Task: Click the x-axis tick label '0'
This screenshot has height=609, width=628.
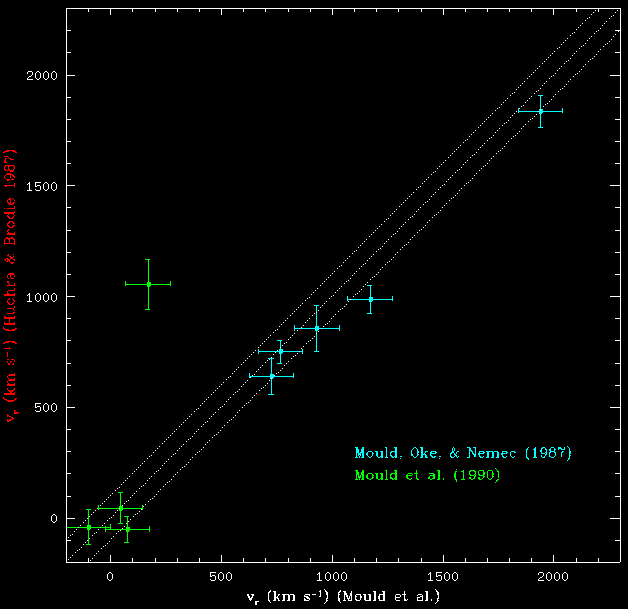Action: 110,577
